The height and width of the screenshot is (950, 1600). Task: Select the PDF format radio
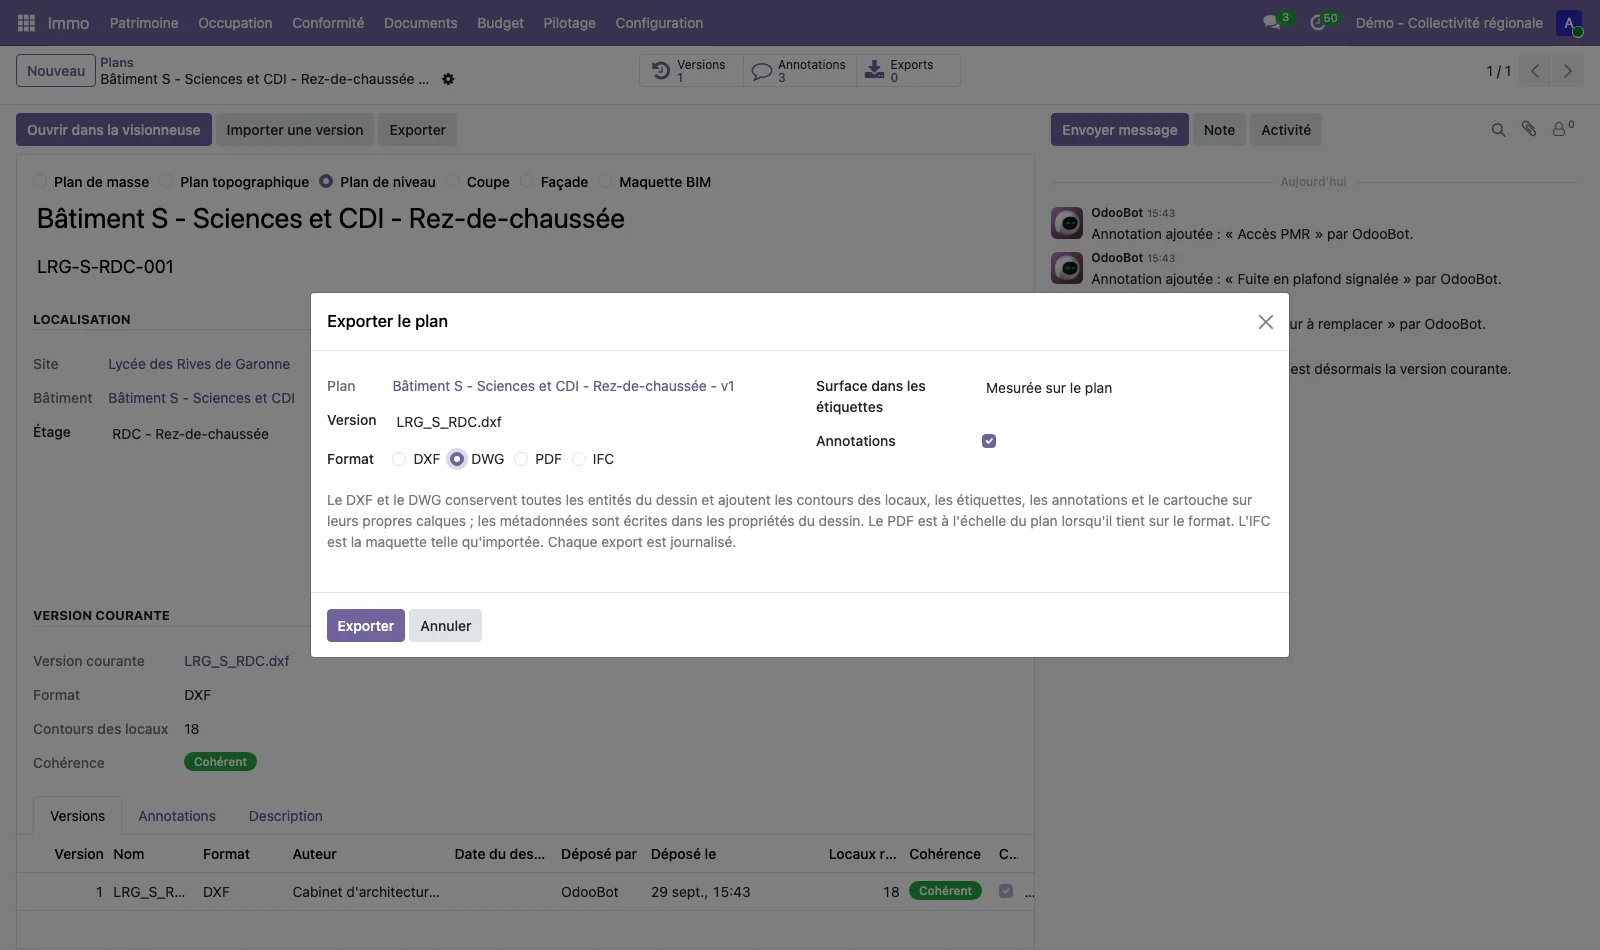[521, 459]
